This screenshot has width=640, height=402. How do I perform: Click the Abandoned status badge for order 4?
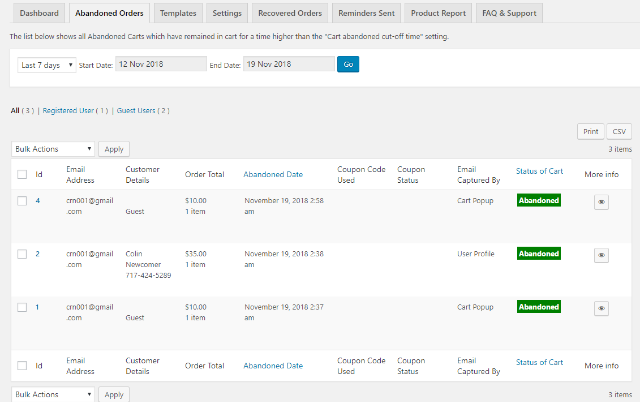539,200
